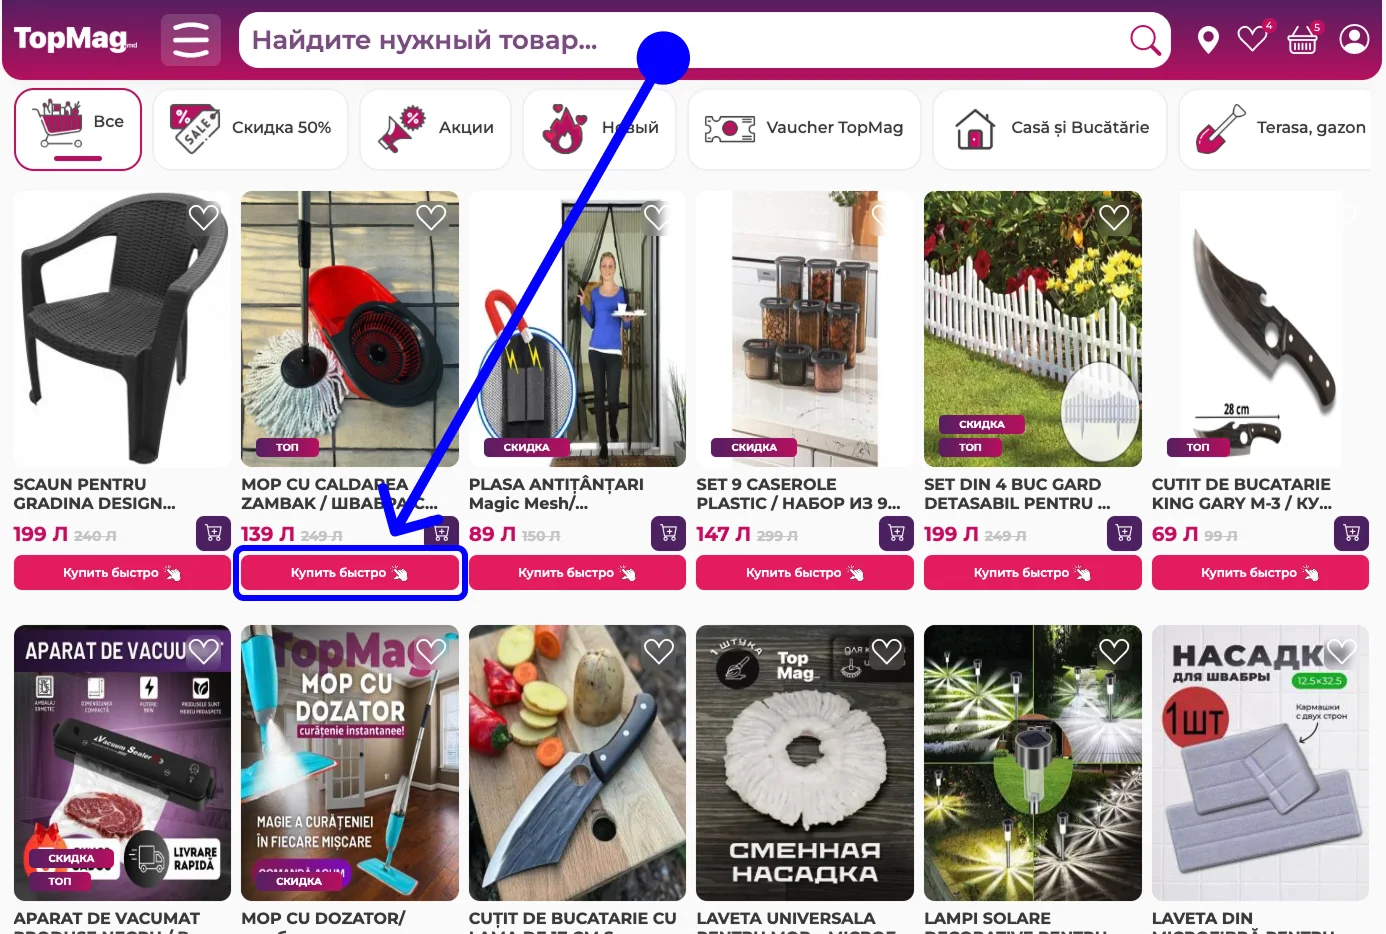This screenshot has height=934, width=1386.
Task: Add SET DIN 4 BUC GARD to cart
Action: coord(1124,533)
